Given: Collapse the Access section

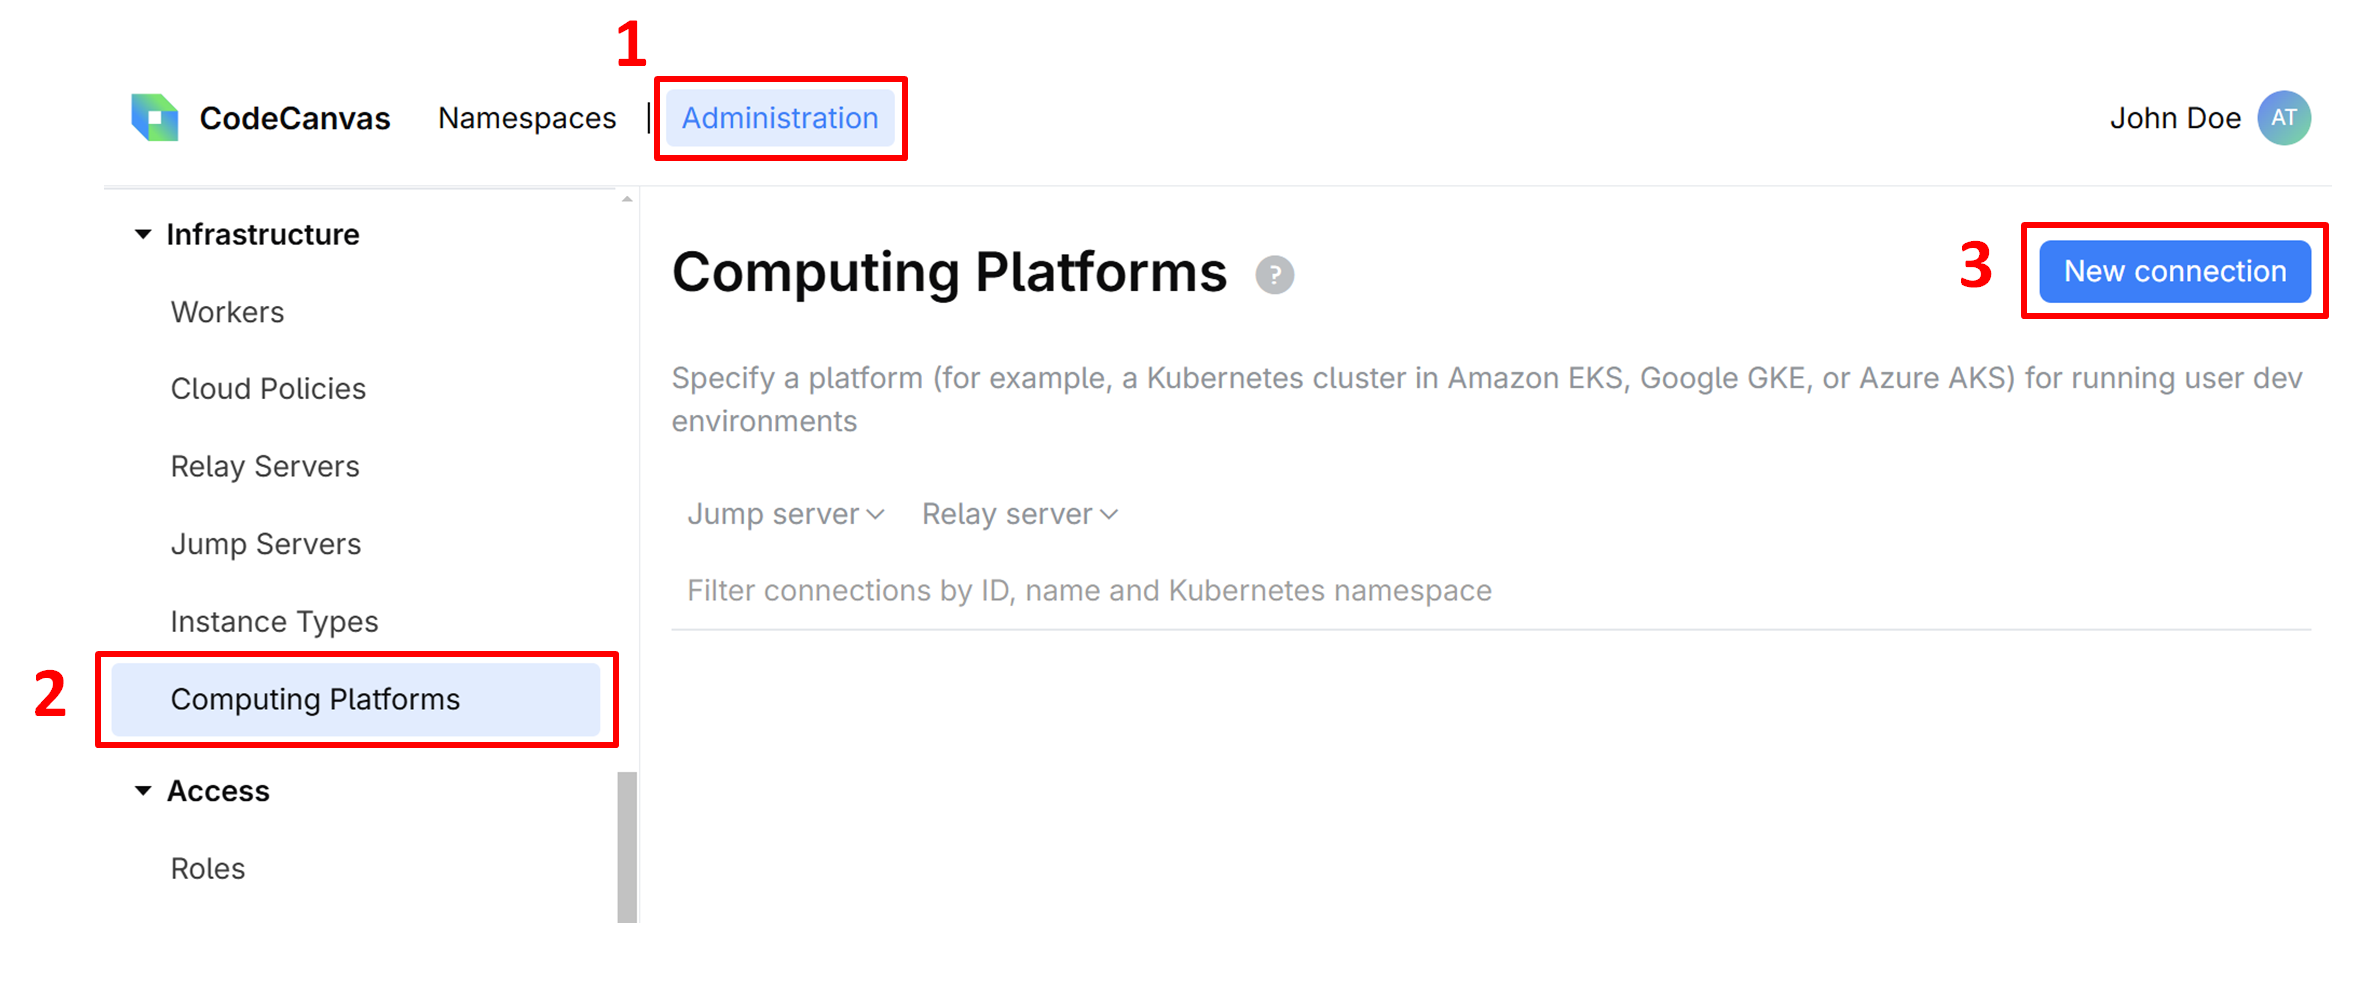Looking at the screenshot, I should pos(143,790).
